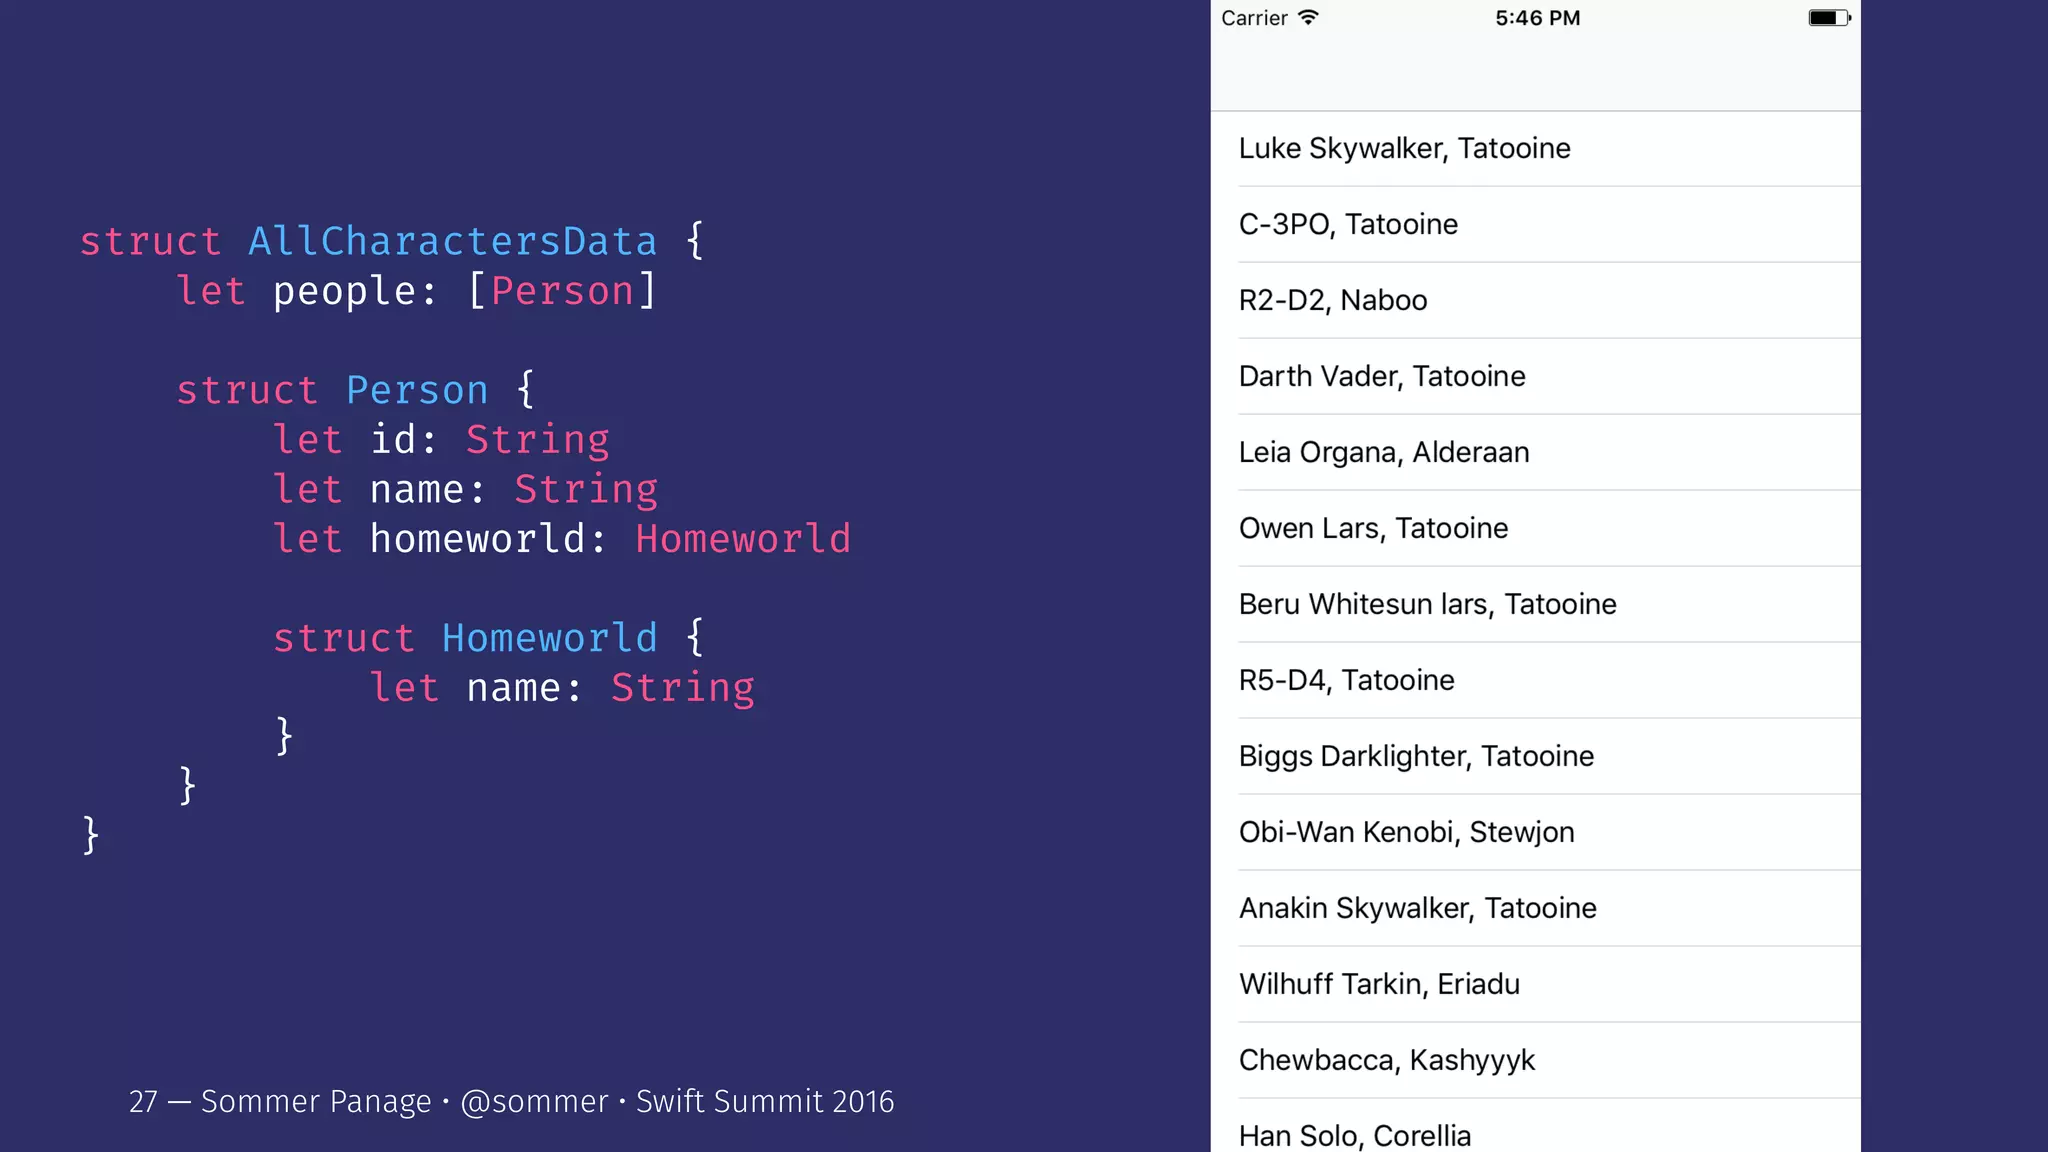Click the Person name in struct Person line
This screenshot has width=2048, height=1152.
pyautogui.click(x=417, y=390)
